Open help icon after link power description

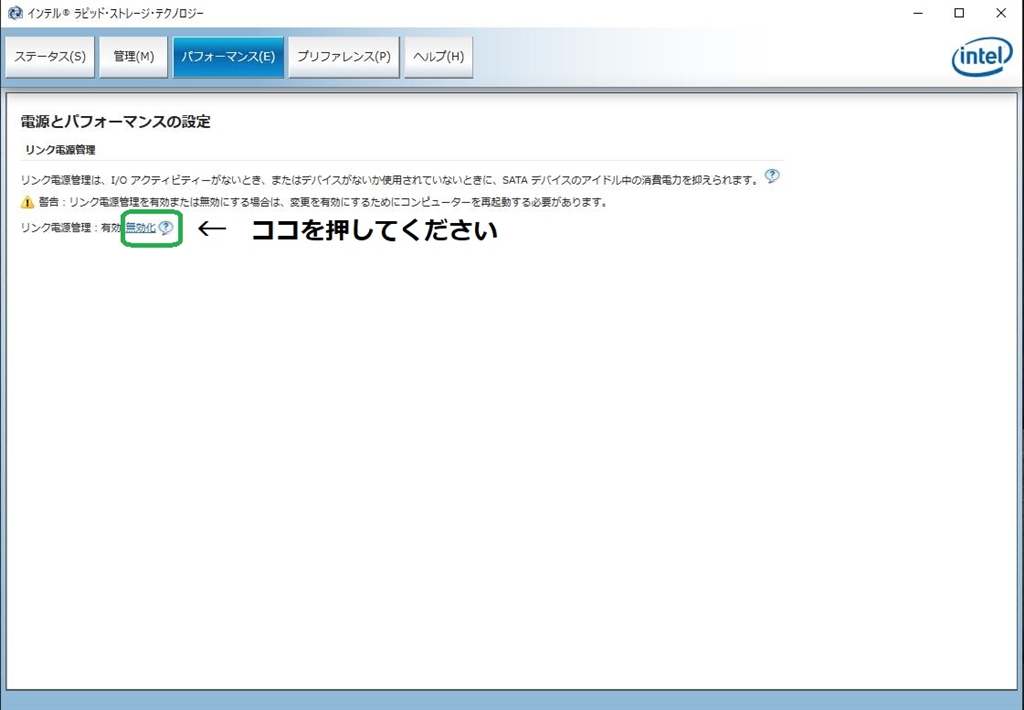(x=772, y=176)
